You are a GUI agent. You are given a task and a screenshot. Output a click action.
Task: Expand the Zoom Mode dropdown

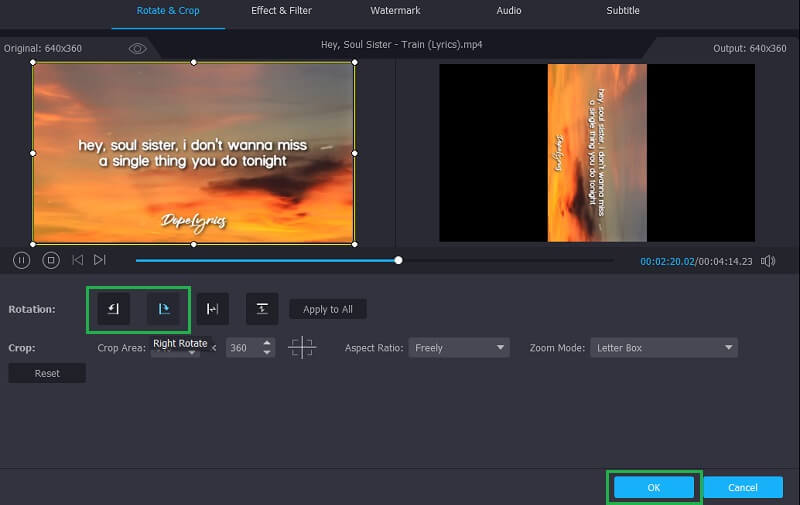coord(663,348)
